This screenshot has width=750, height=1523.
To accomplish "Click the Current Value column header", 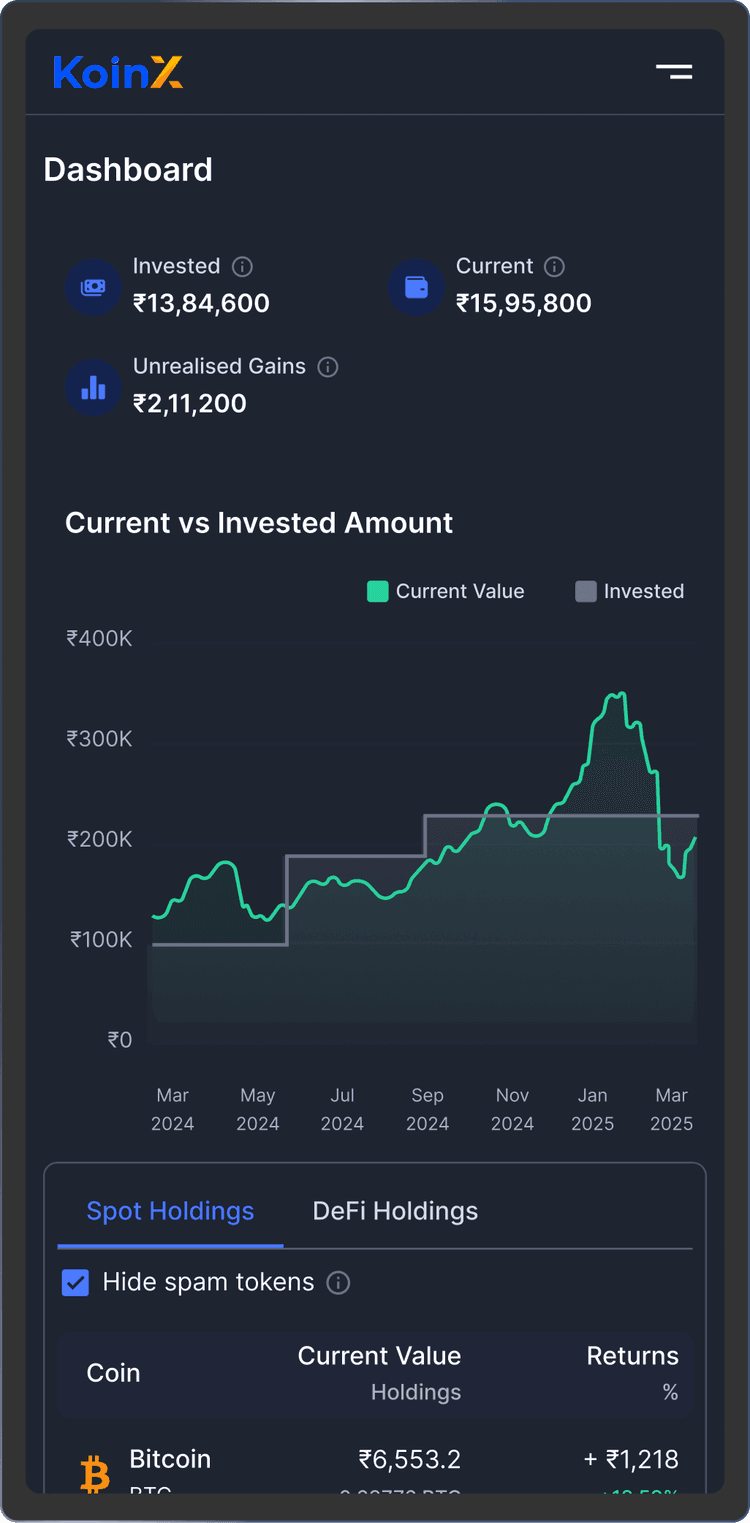I will pyautogui.click(x=379, y=1356).
